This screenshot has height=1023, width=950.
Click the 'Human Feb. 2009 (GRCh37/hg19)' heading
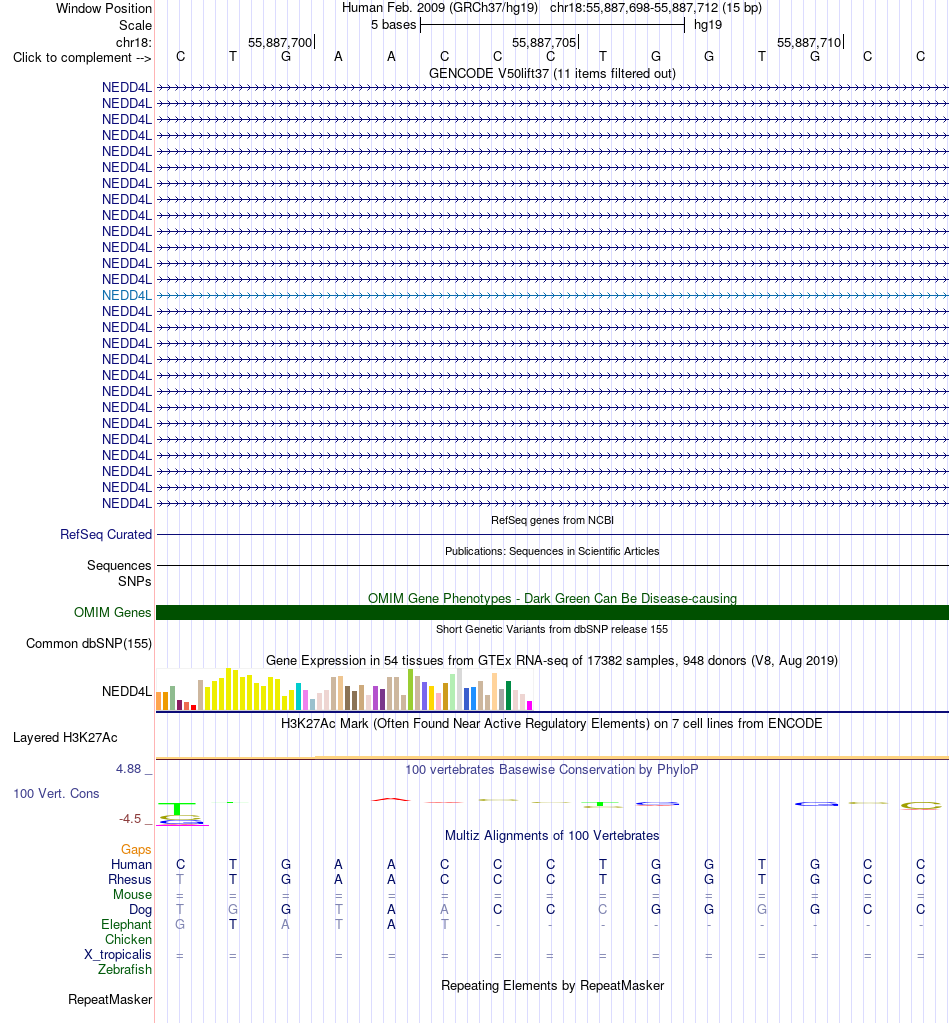tap(440, 8)
